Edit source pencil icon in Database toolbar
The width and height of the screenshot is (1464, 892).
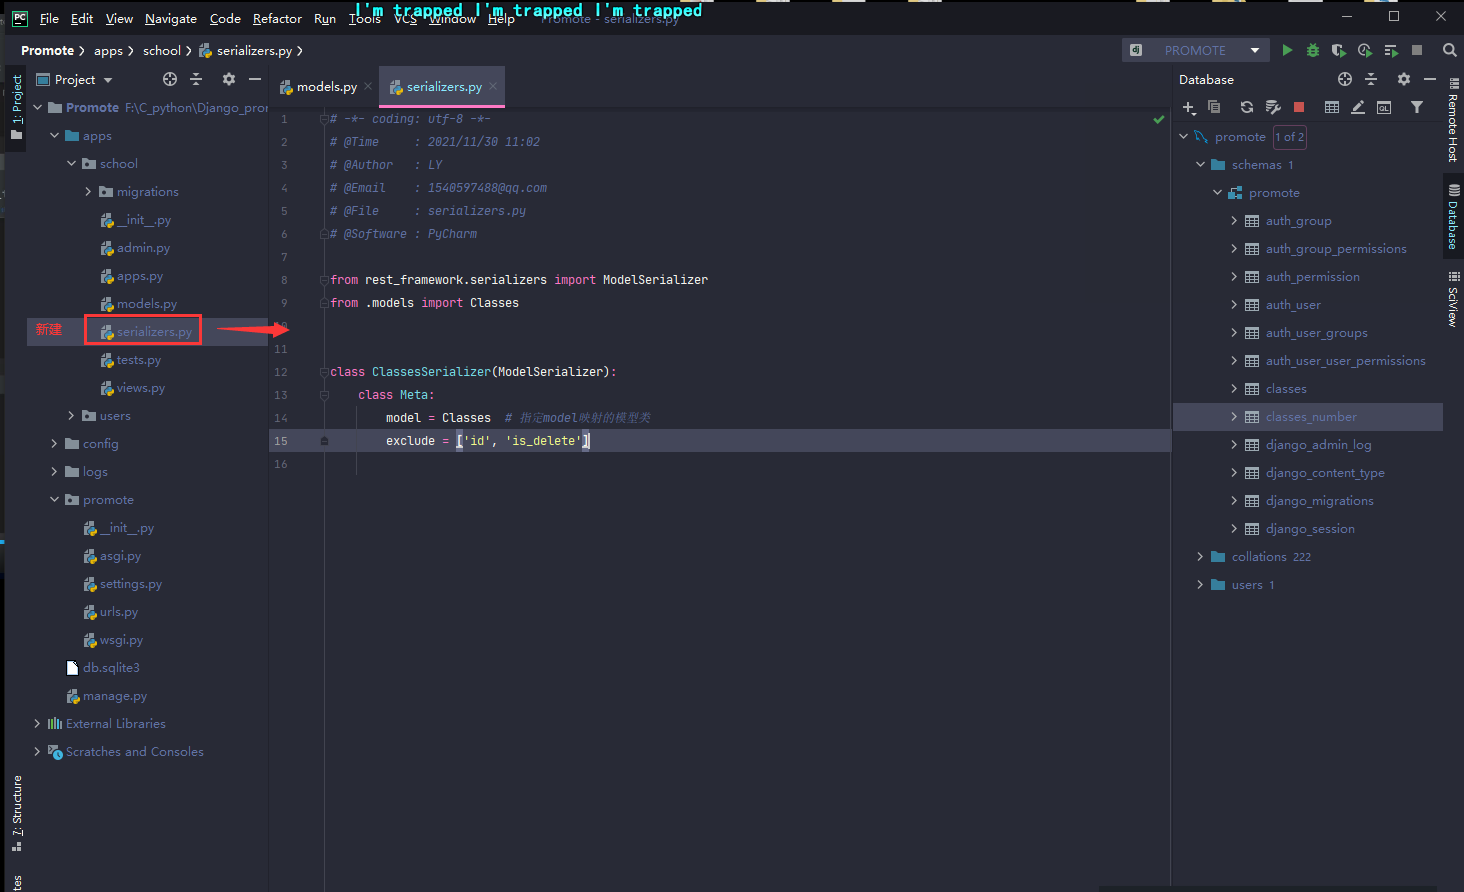[x=1358, y=107]
